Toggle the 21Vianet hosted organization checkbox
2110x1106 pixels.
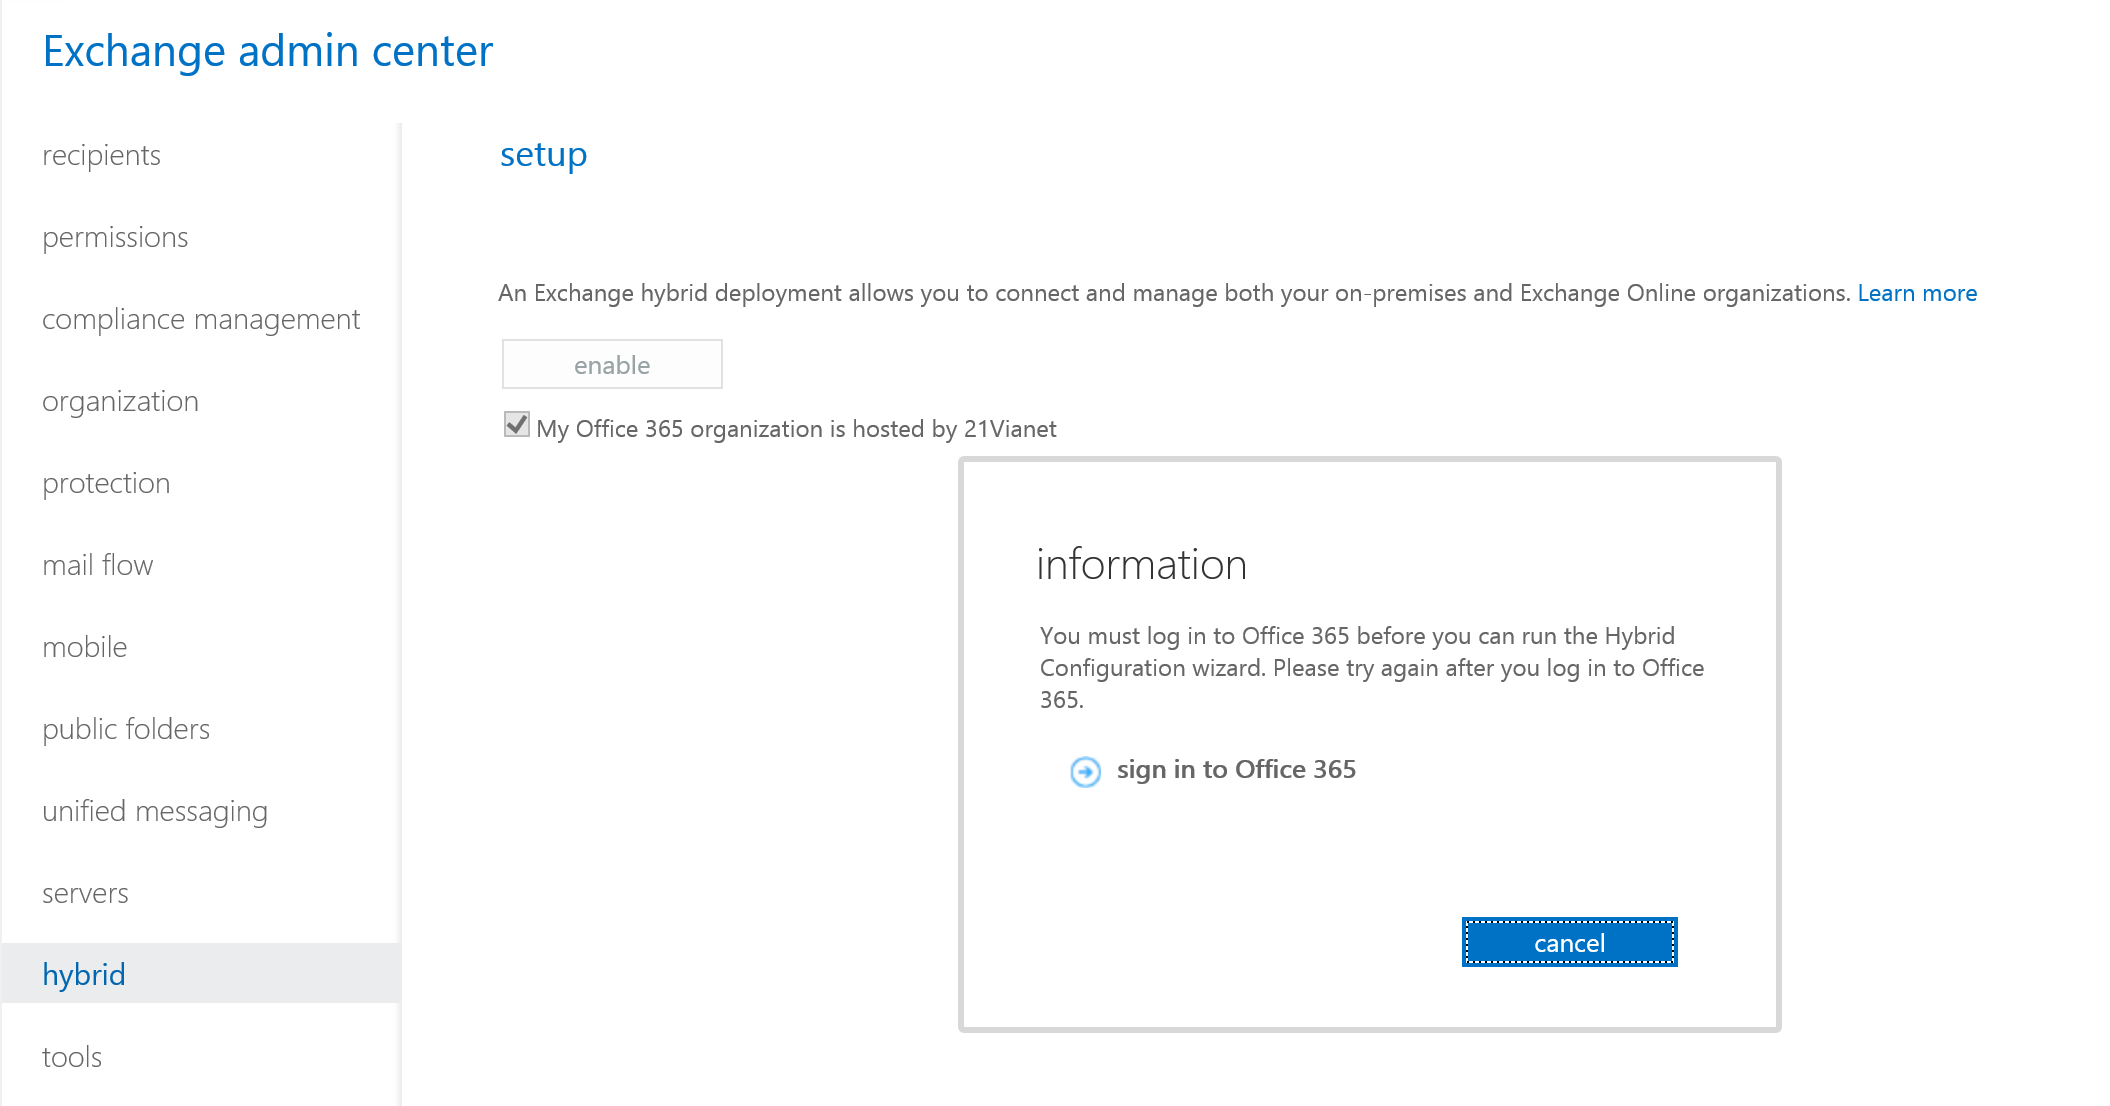[516, 425]
